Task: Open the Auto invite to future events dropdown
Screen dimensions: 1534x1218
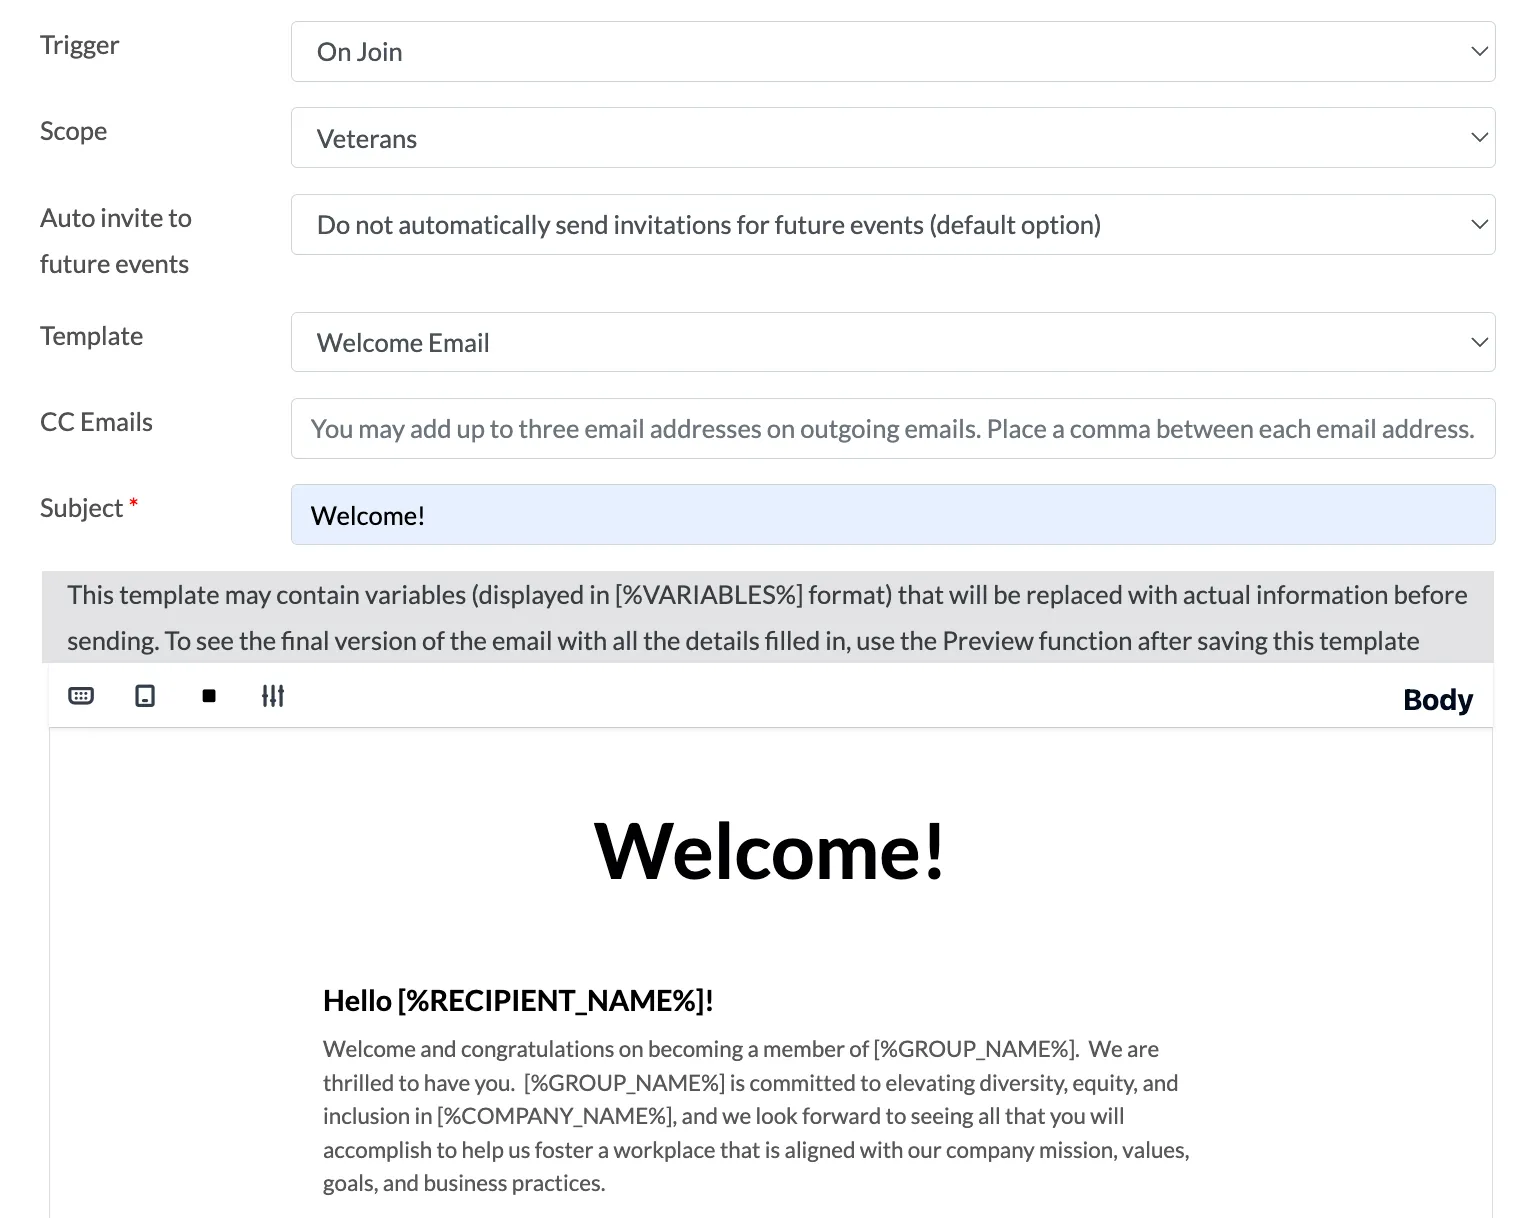Action: point(893,225)
